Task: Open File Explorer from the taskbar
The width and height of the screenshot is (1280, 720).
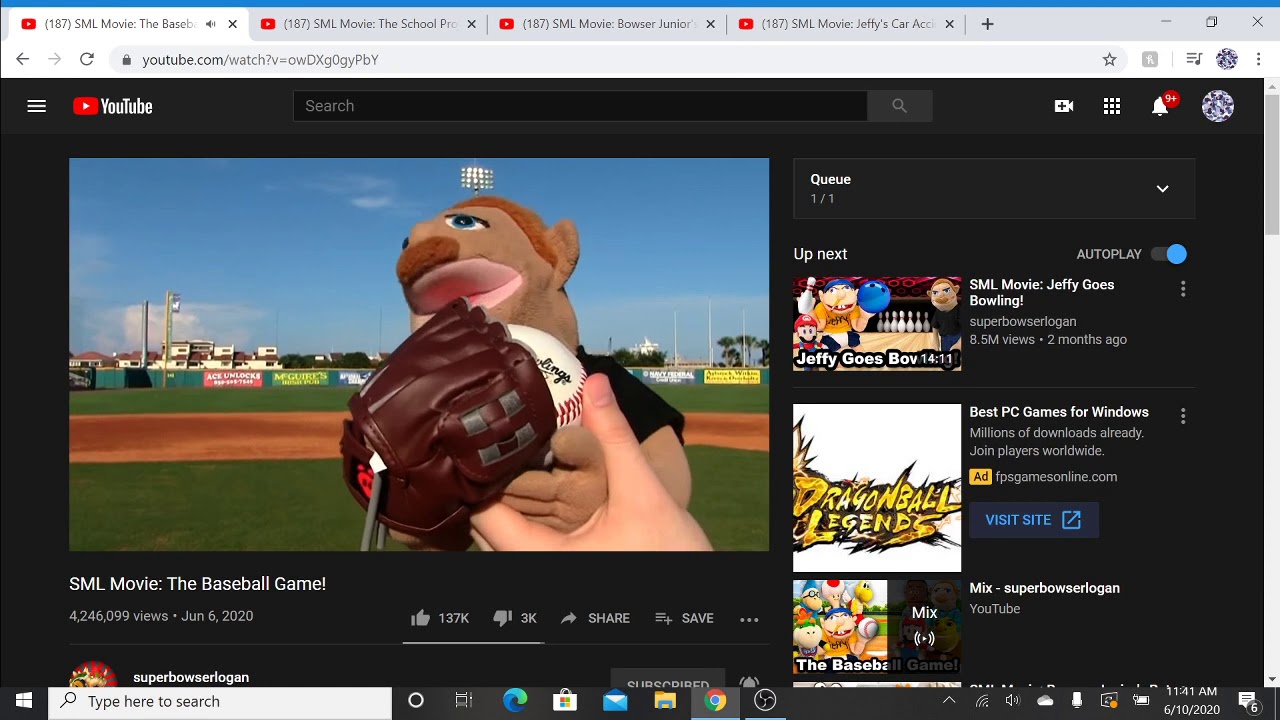Action: tap(665, 701)
